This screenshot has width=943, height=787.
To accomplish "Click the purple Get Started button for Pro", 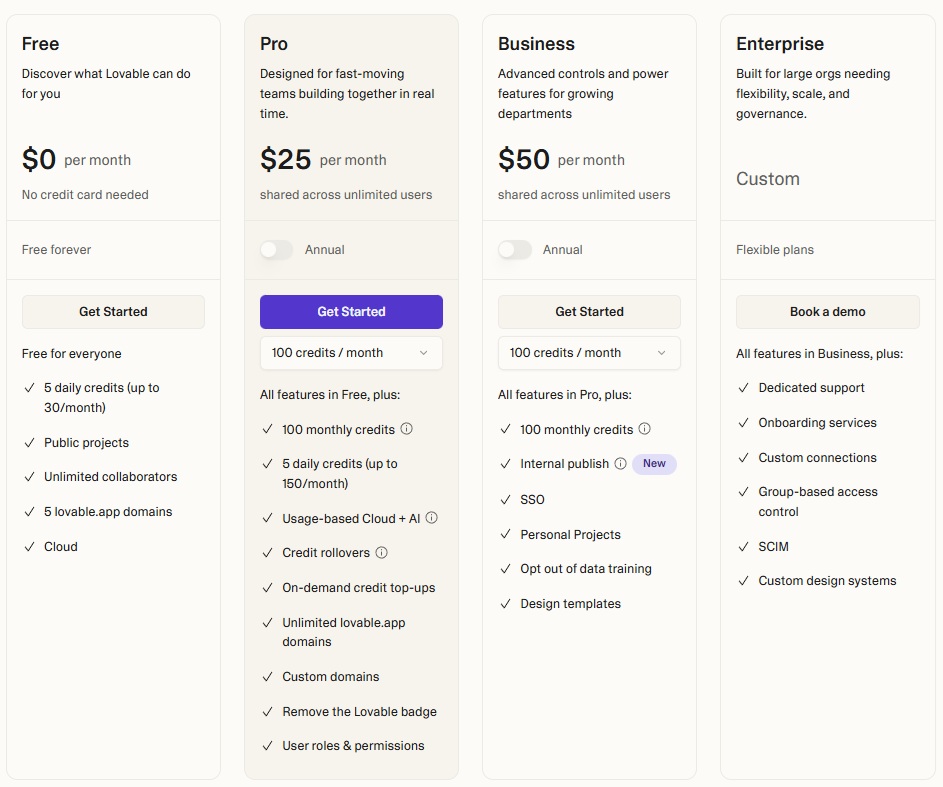I will pos(351,311).
